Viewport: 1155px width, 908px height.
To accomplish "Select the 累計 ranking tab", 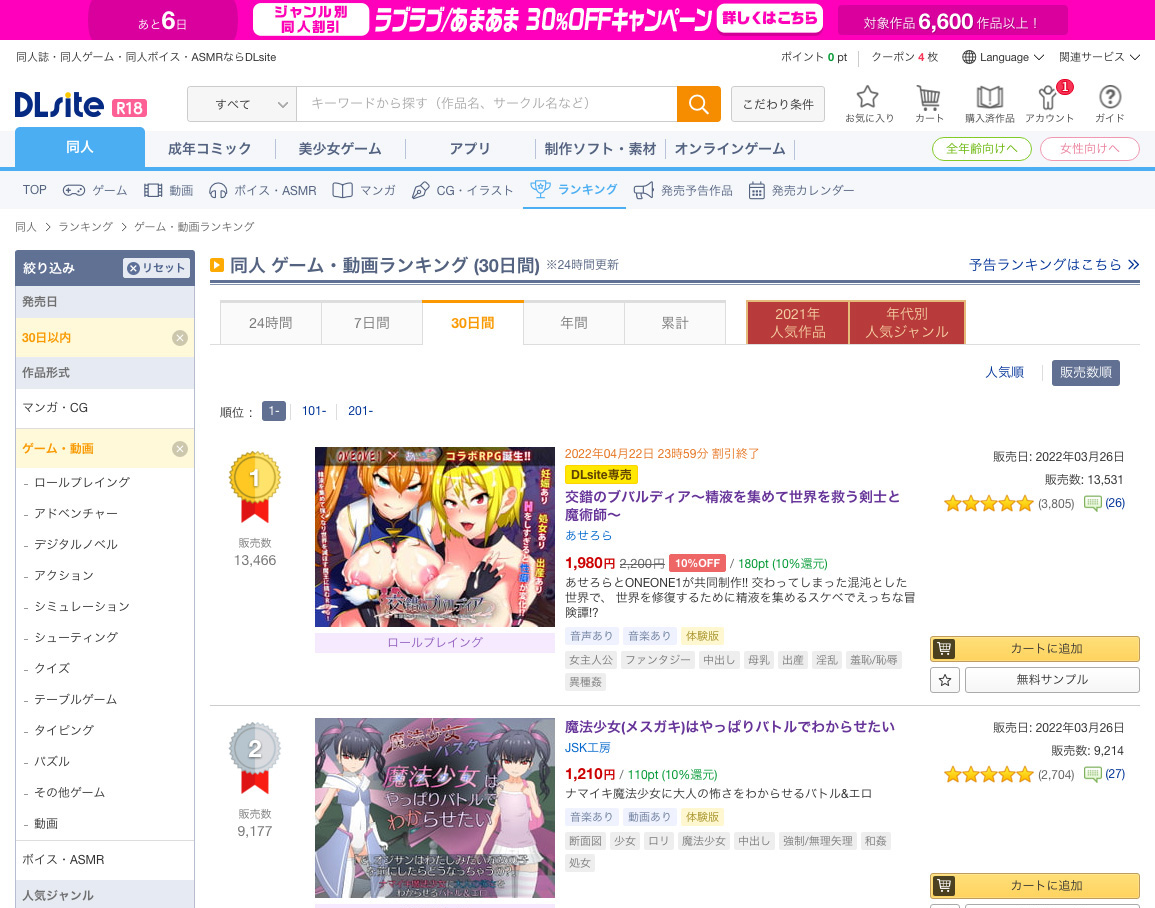I will 675,323.
